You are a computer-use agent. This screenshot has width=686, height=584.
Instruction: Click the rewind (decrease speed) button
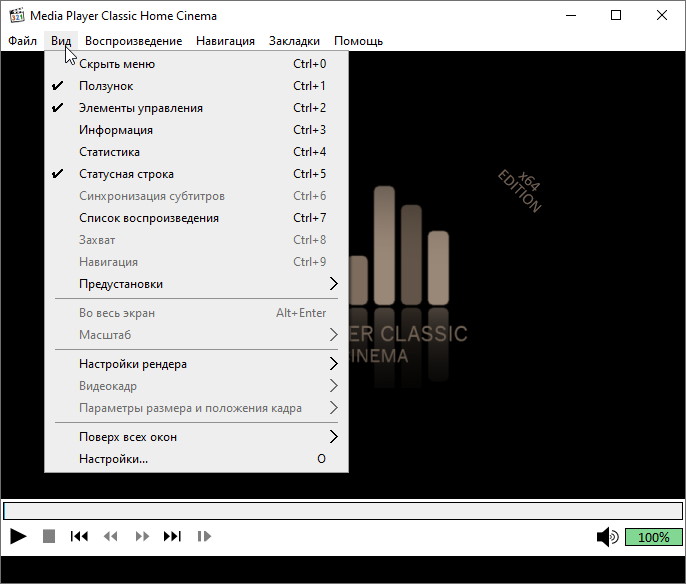point(111,536)
